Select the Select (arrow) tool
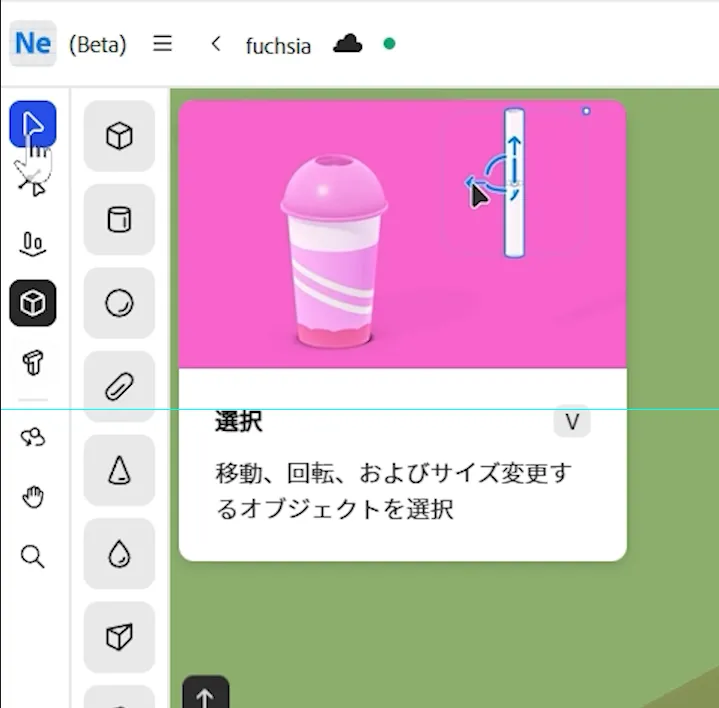Screen dimensions: 719x708 coord(33,124)
